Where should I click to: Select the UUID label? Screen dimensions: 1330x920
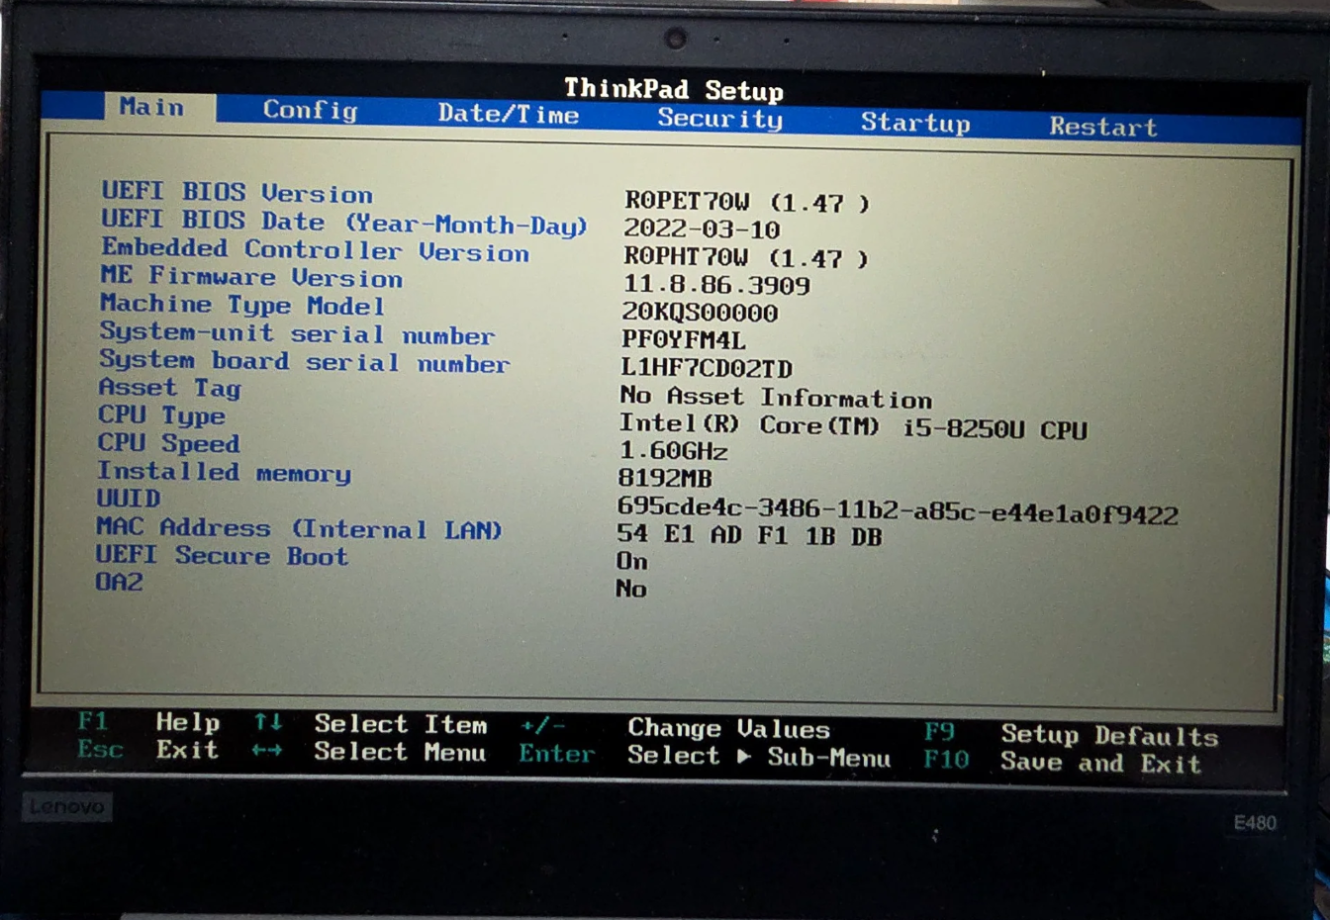click(128, 498)
